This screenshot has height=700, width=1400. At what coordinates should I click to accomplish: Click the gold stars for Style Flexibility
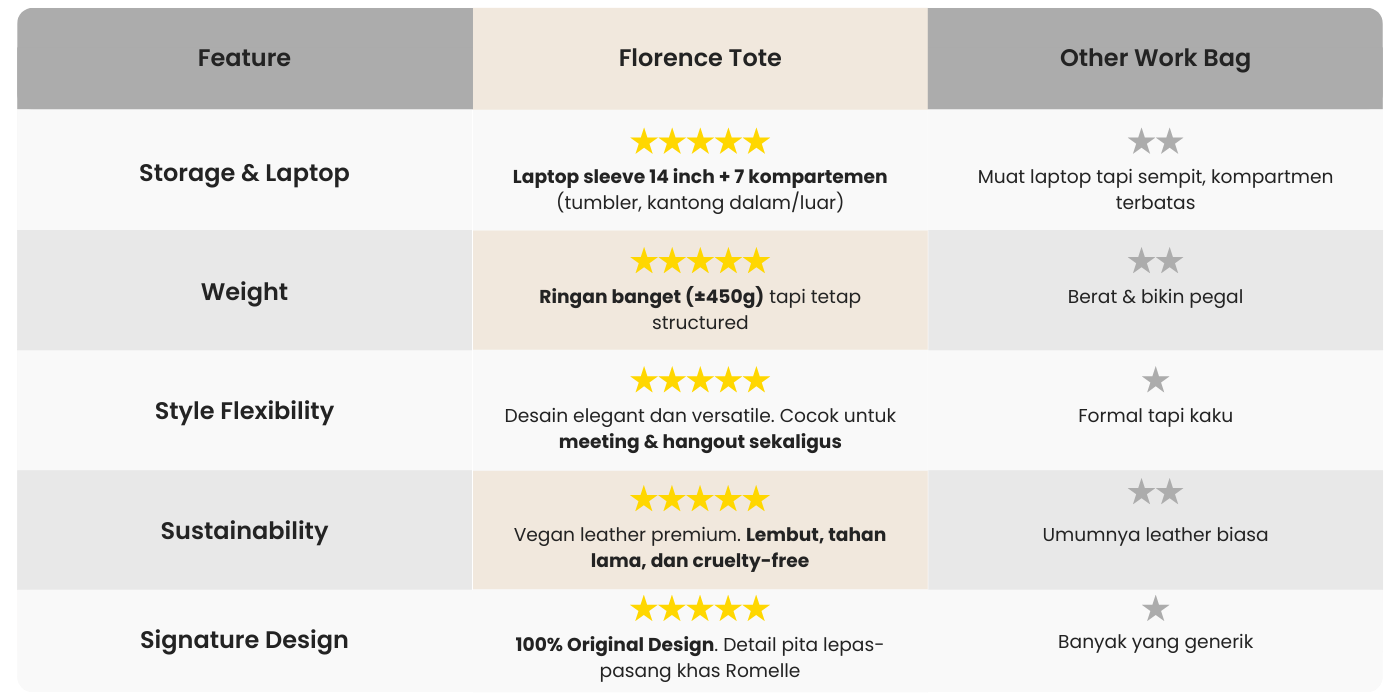pos(700,380)
